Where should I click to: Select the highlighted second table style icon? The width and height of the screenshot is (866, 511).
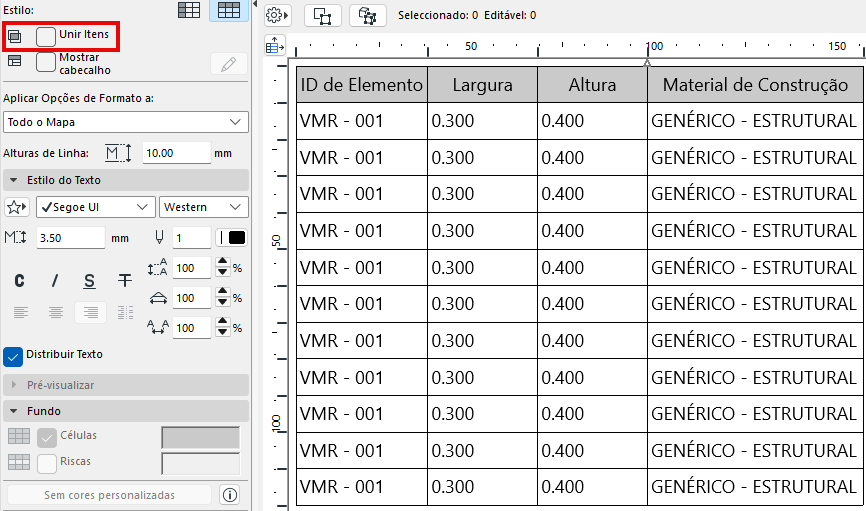[x=229, y=10]
